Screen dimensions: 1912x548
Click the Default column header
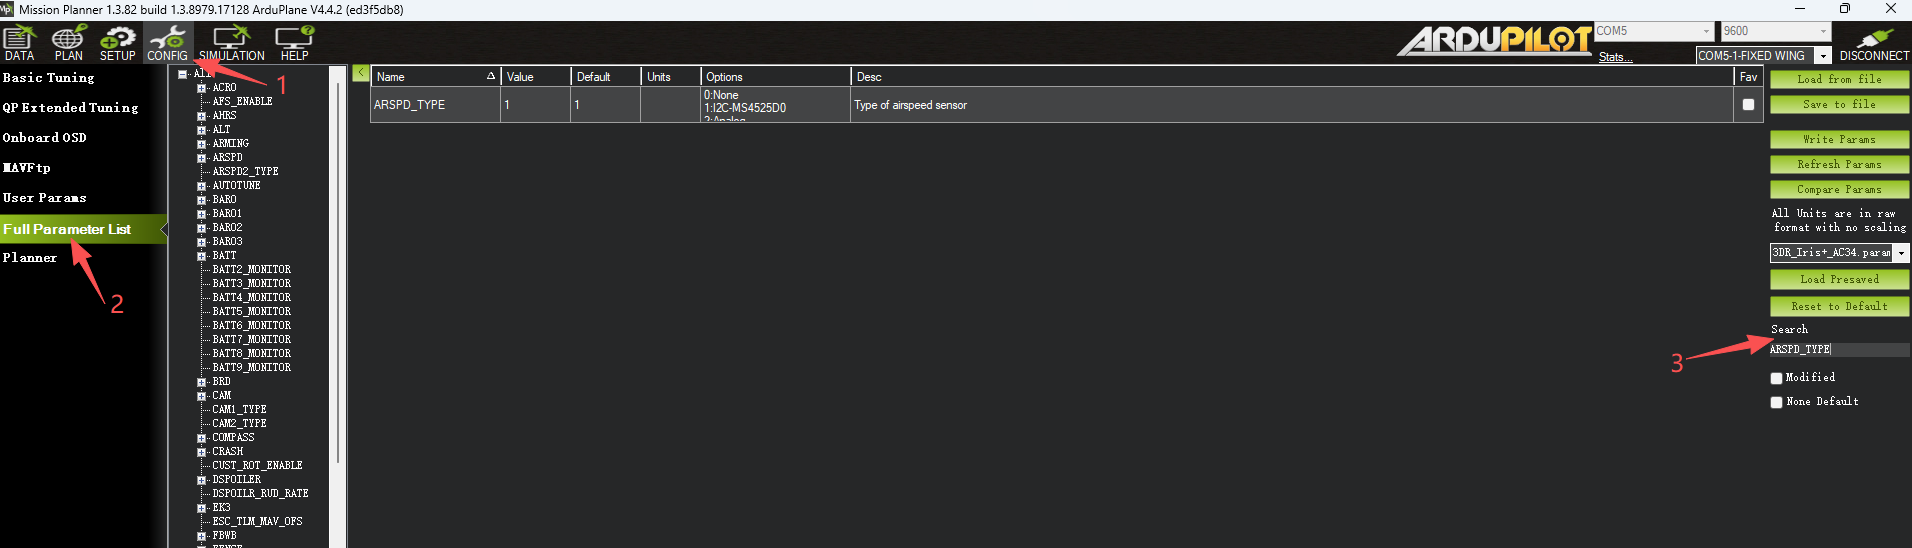[605, 77]
